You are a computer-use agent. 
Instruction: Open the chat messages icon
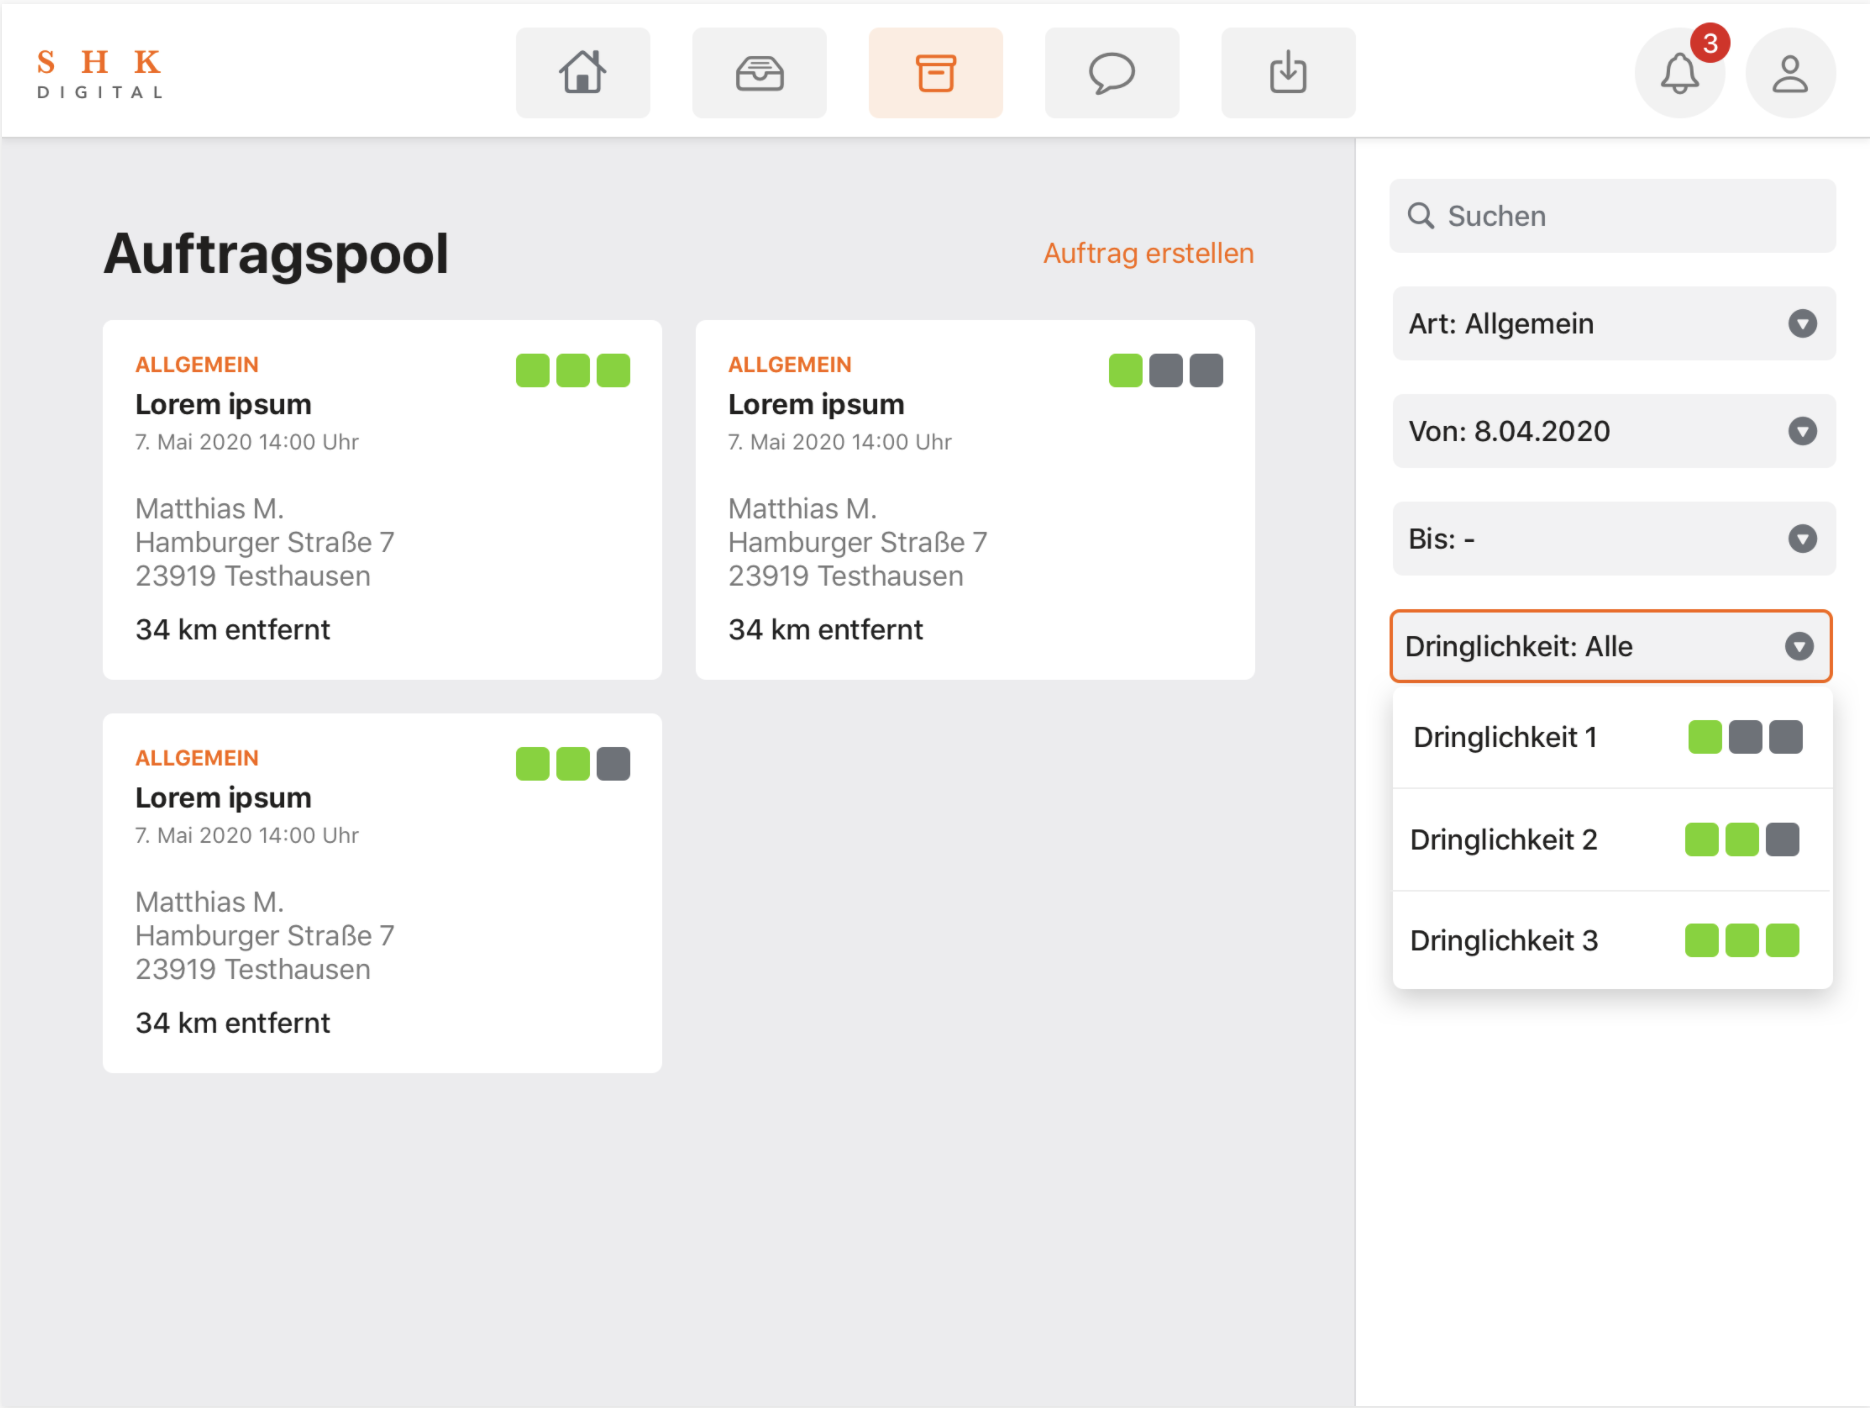pyautogui.click(x=1111, y=73)
